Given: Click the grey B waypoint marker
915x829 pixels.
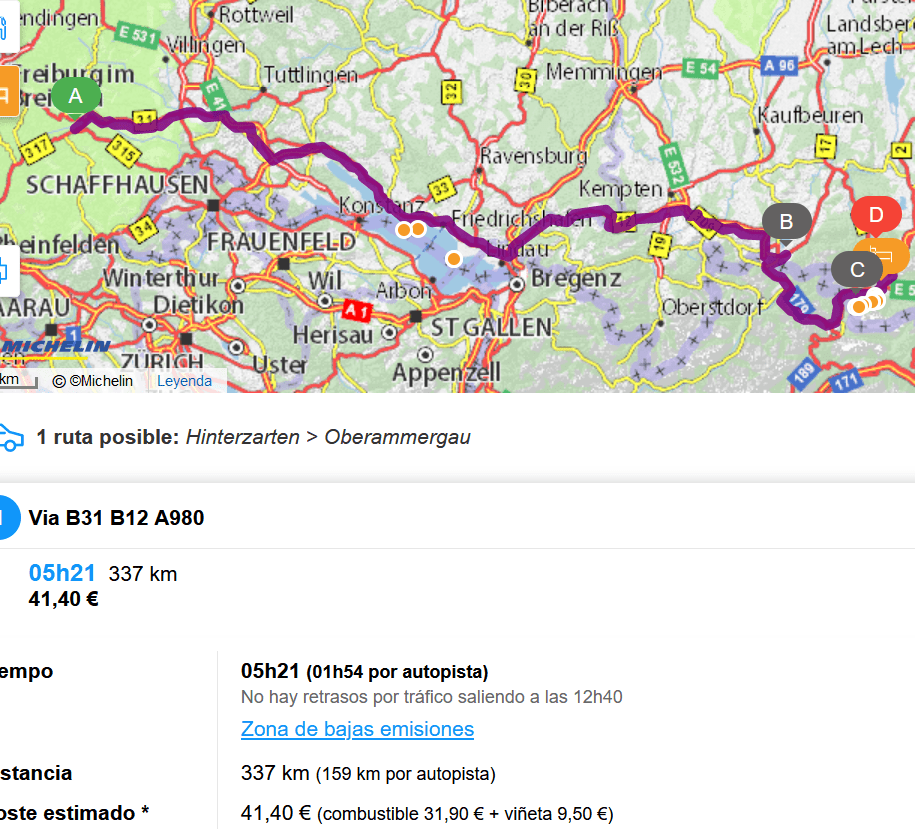Looking at the screenshot, I should click(786, 222).
